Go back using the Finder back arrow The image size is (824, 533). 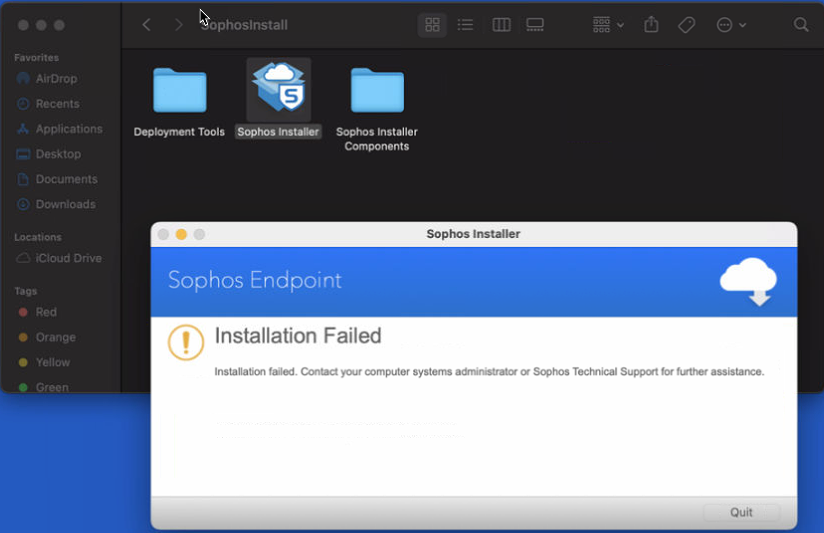pos(147,25)
